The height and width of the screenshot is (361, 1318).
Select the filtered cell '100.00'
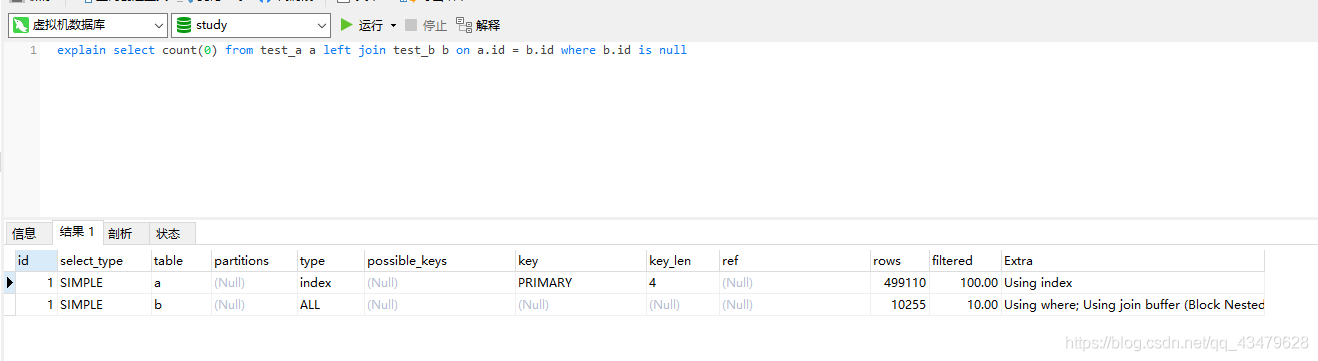click(x=965, y=283)
